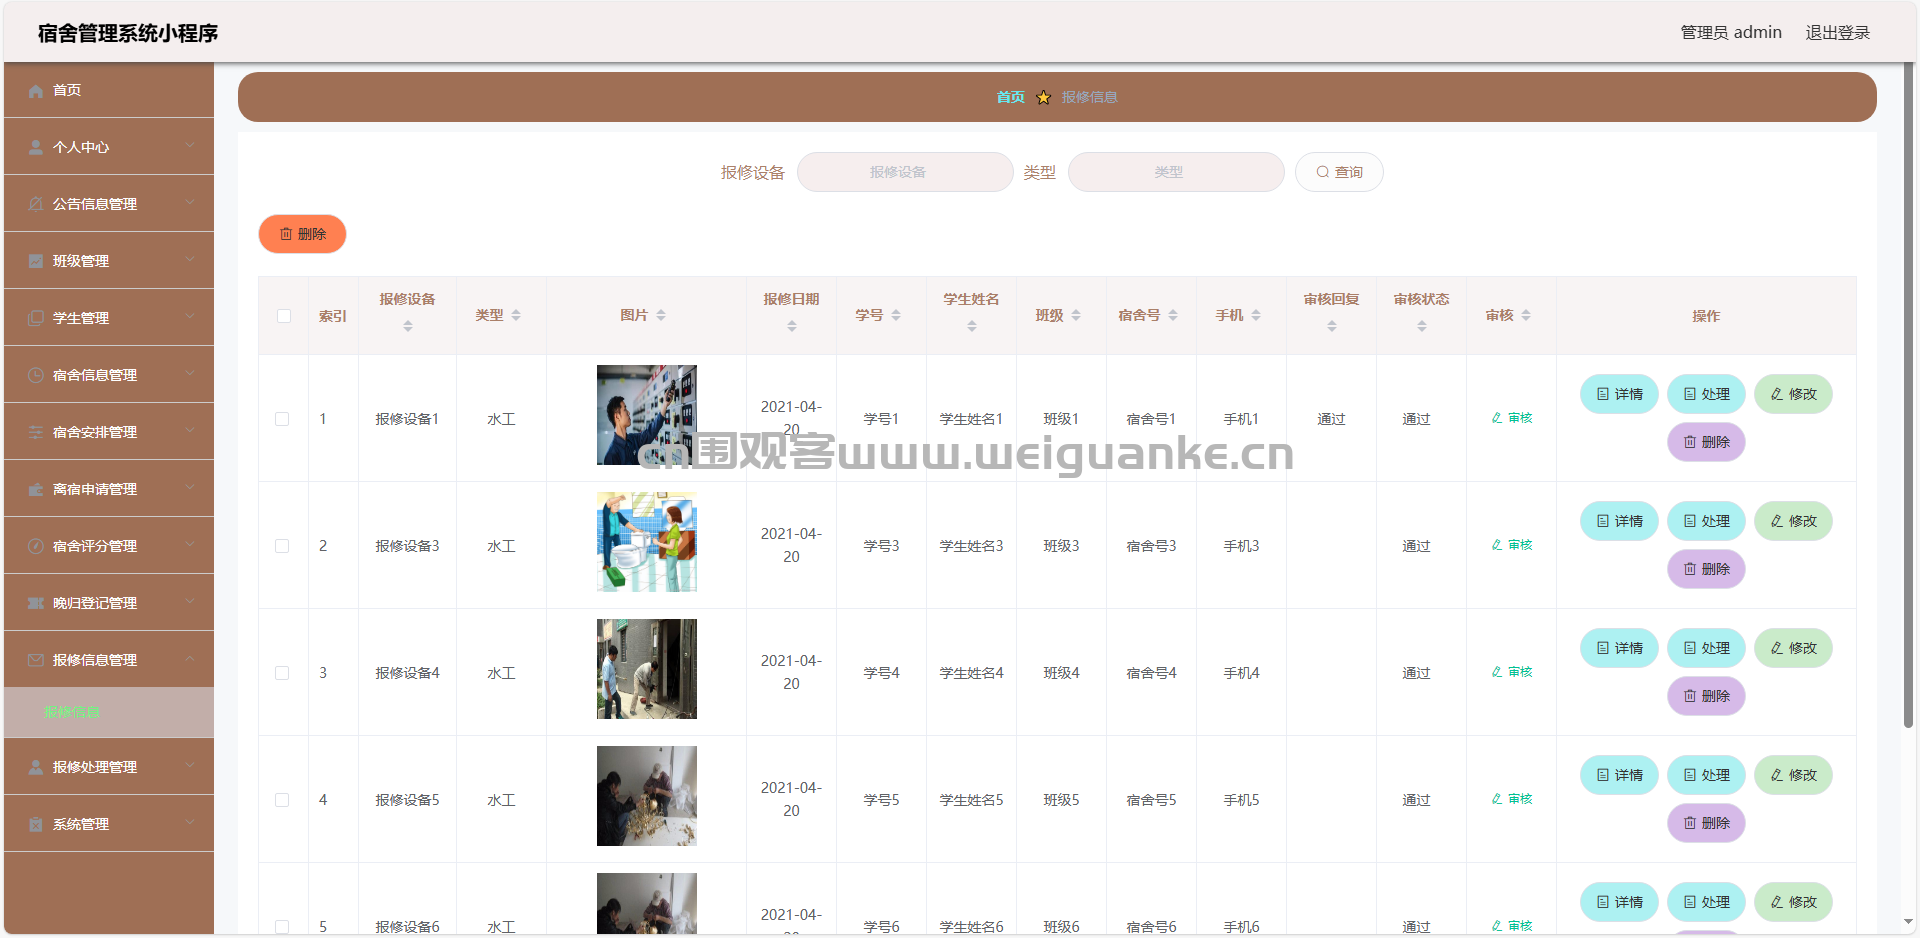Sort by 类型 column arrows

click(x=516, y=316)
